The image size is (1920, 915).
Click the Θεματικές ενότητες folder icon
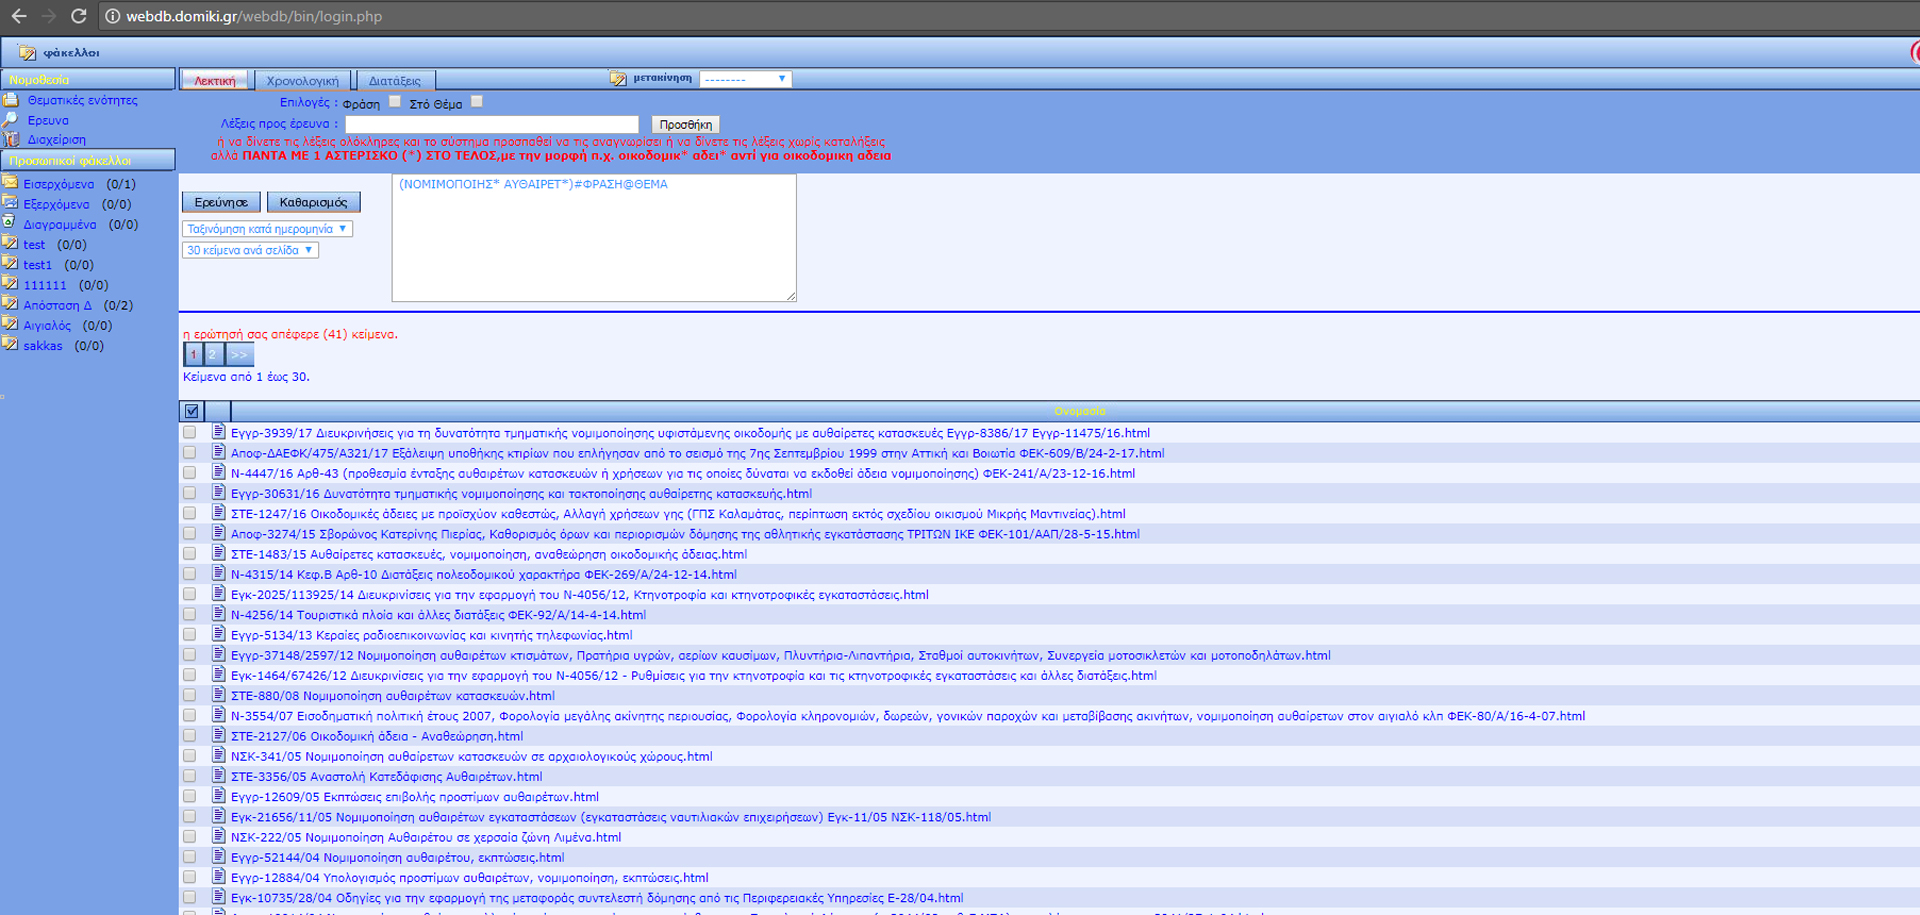click(x=11, y=100)
